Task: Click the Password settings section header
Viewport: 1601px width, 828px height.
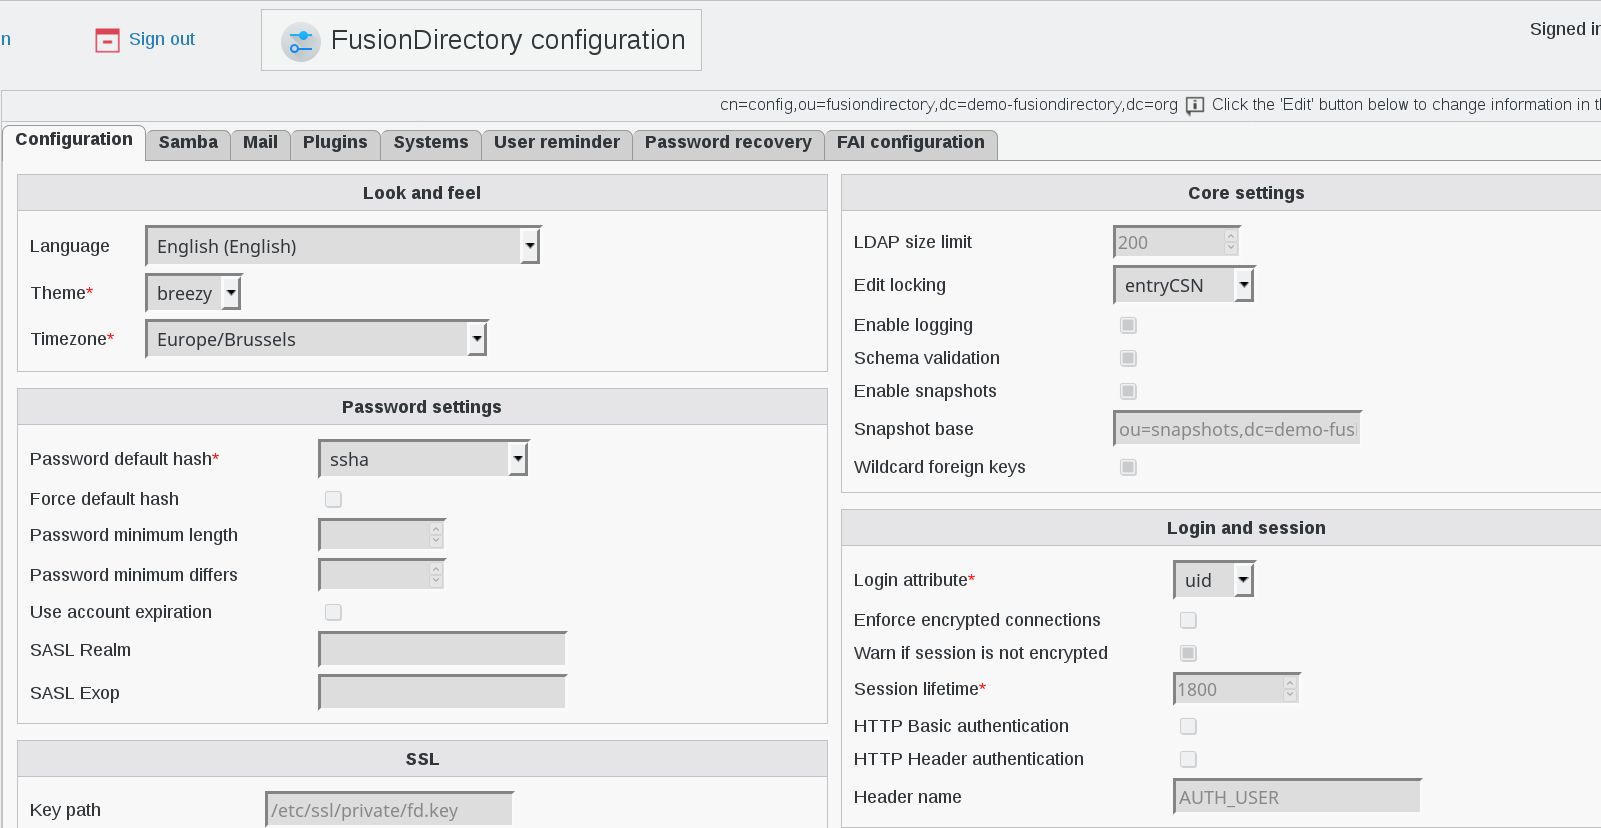Action: coord(422,407)
